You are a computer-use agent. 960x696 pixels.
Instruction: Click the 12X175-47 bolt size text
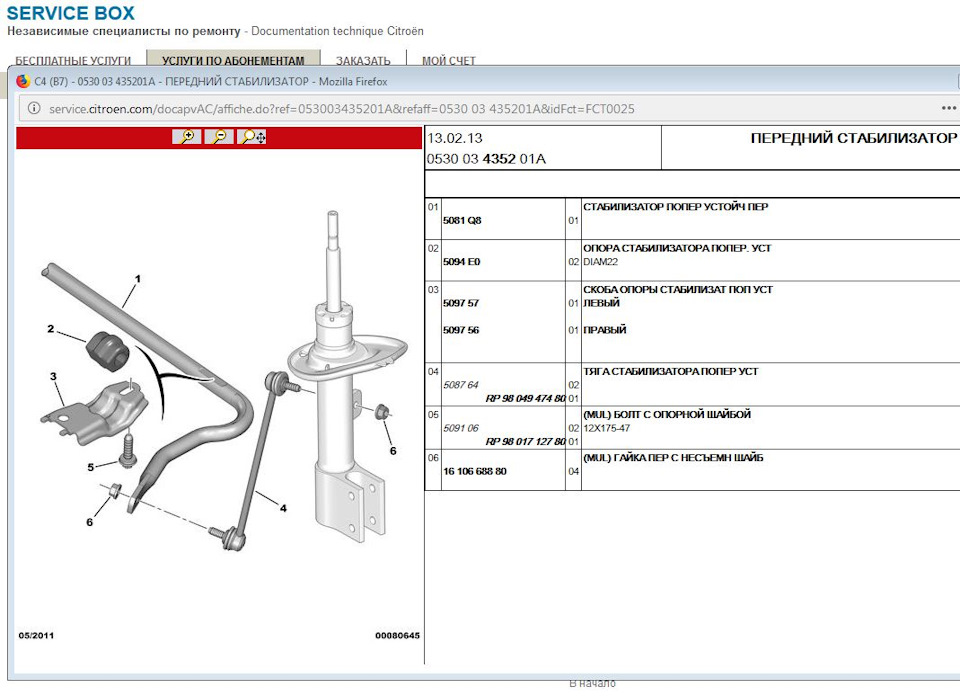click(607, 428)
